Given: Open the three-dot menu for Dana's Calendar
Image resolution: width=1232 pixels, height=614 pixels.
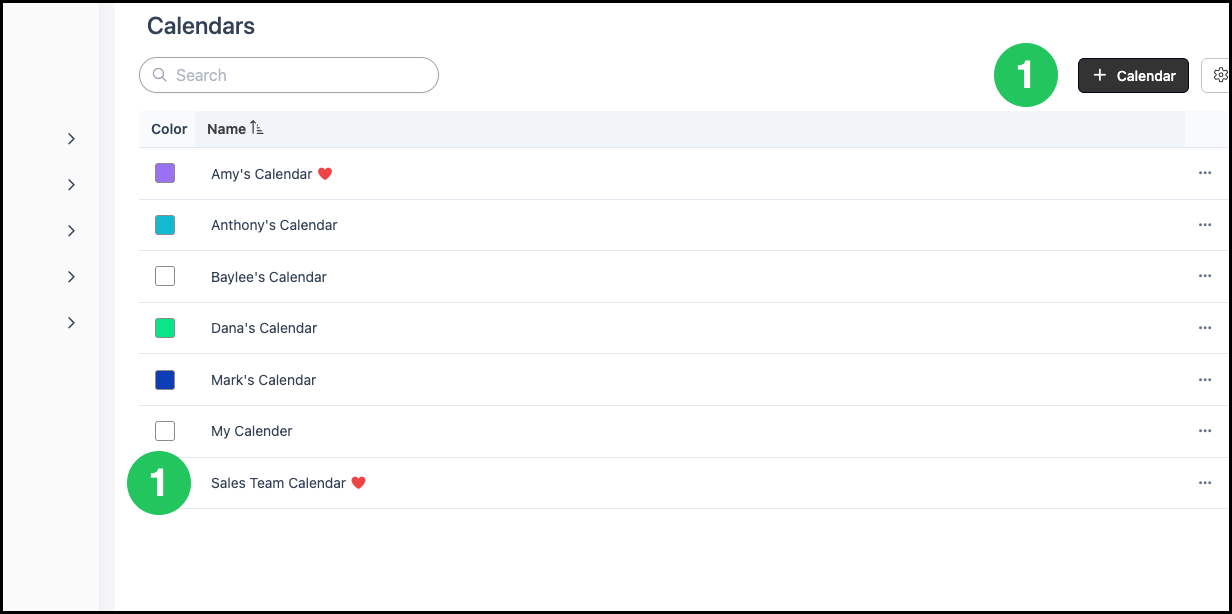Looking at the screenshot, I should pos(1204,328).
